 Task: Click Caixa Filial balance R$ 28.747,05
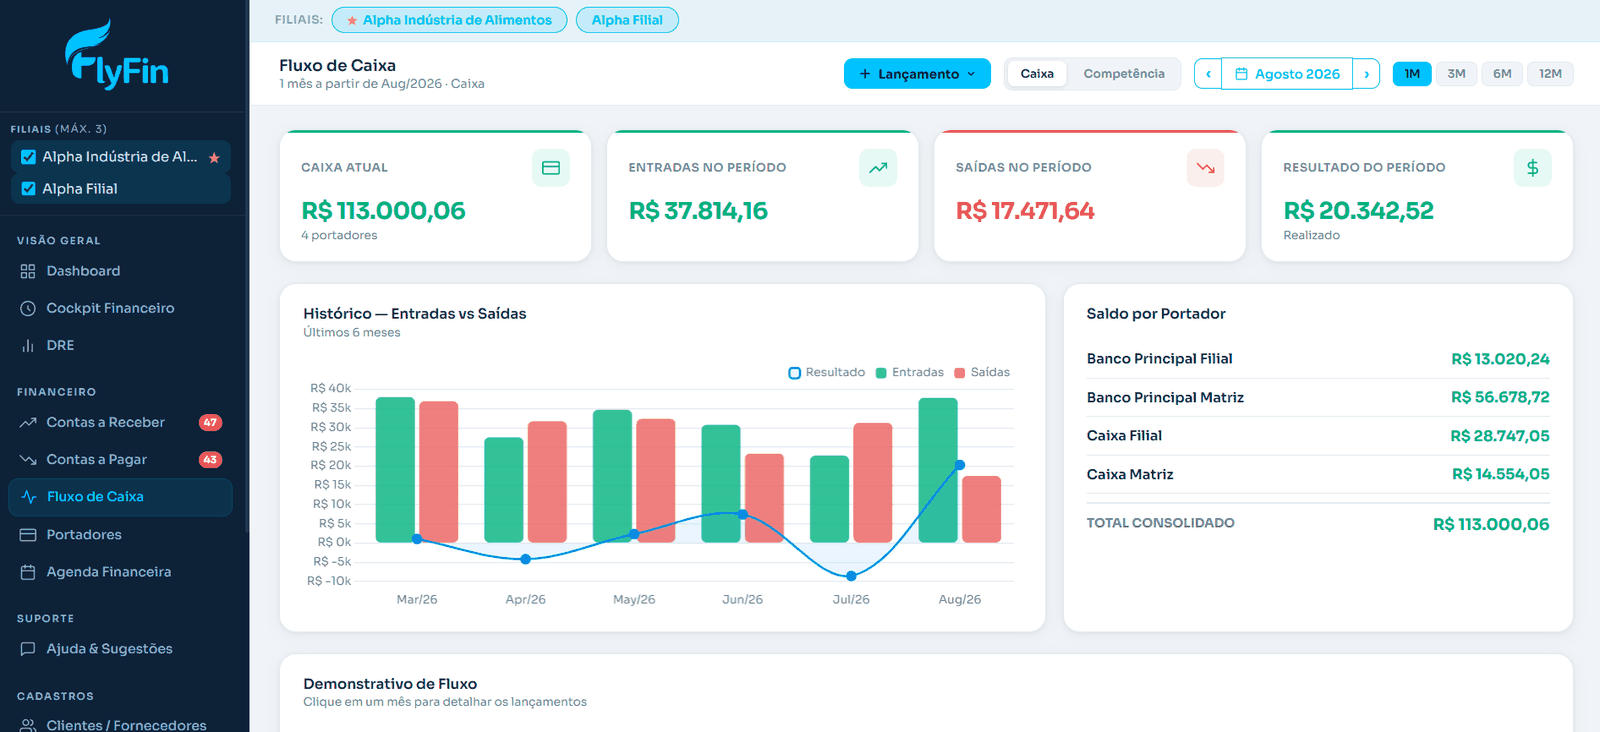coord(1500,436)
